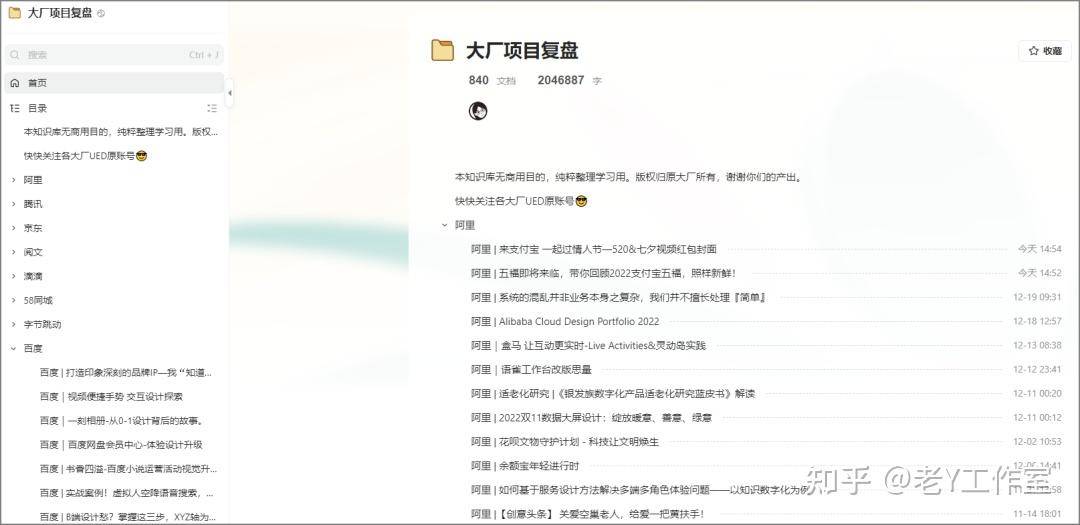
Task: Open 百度 | 百度网盘会员中心-体验设计升级
Action: (121, 445)
